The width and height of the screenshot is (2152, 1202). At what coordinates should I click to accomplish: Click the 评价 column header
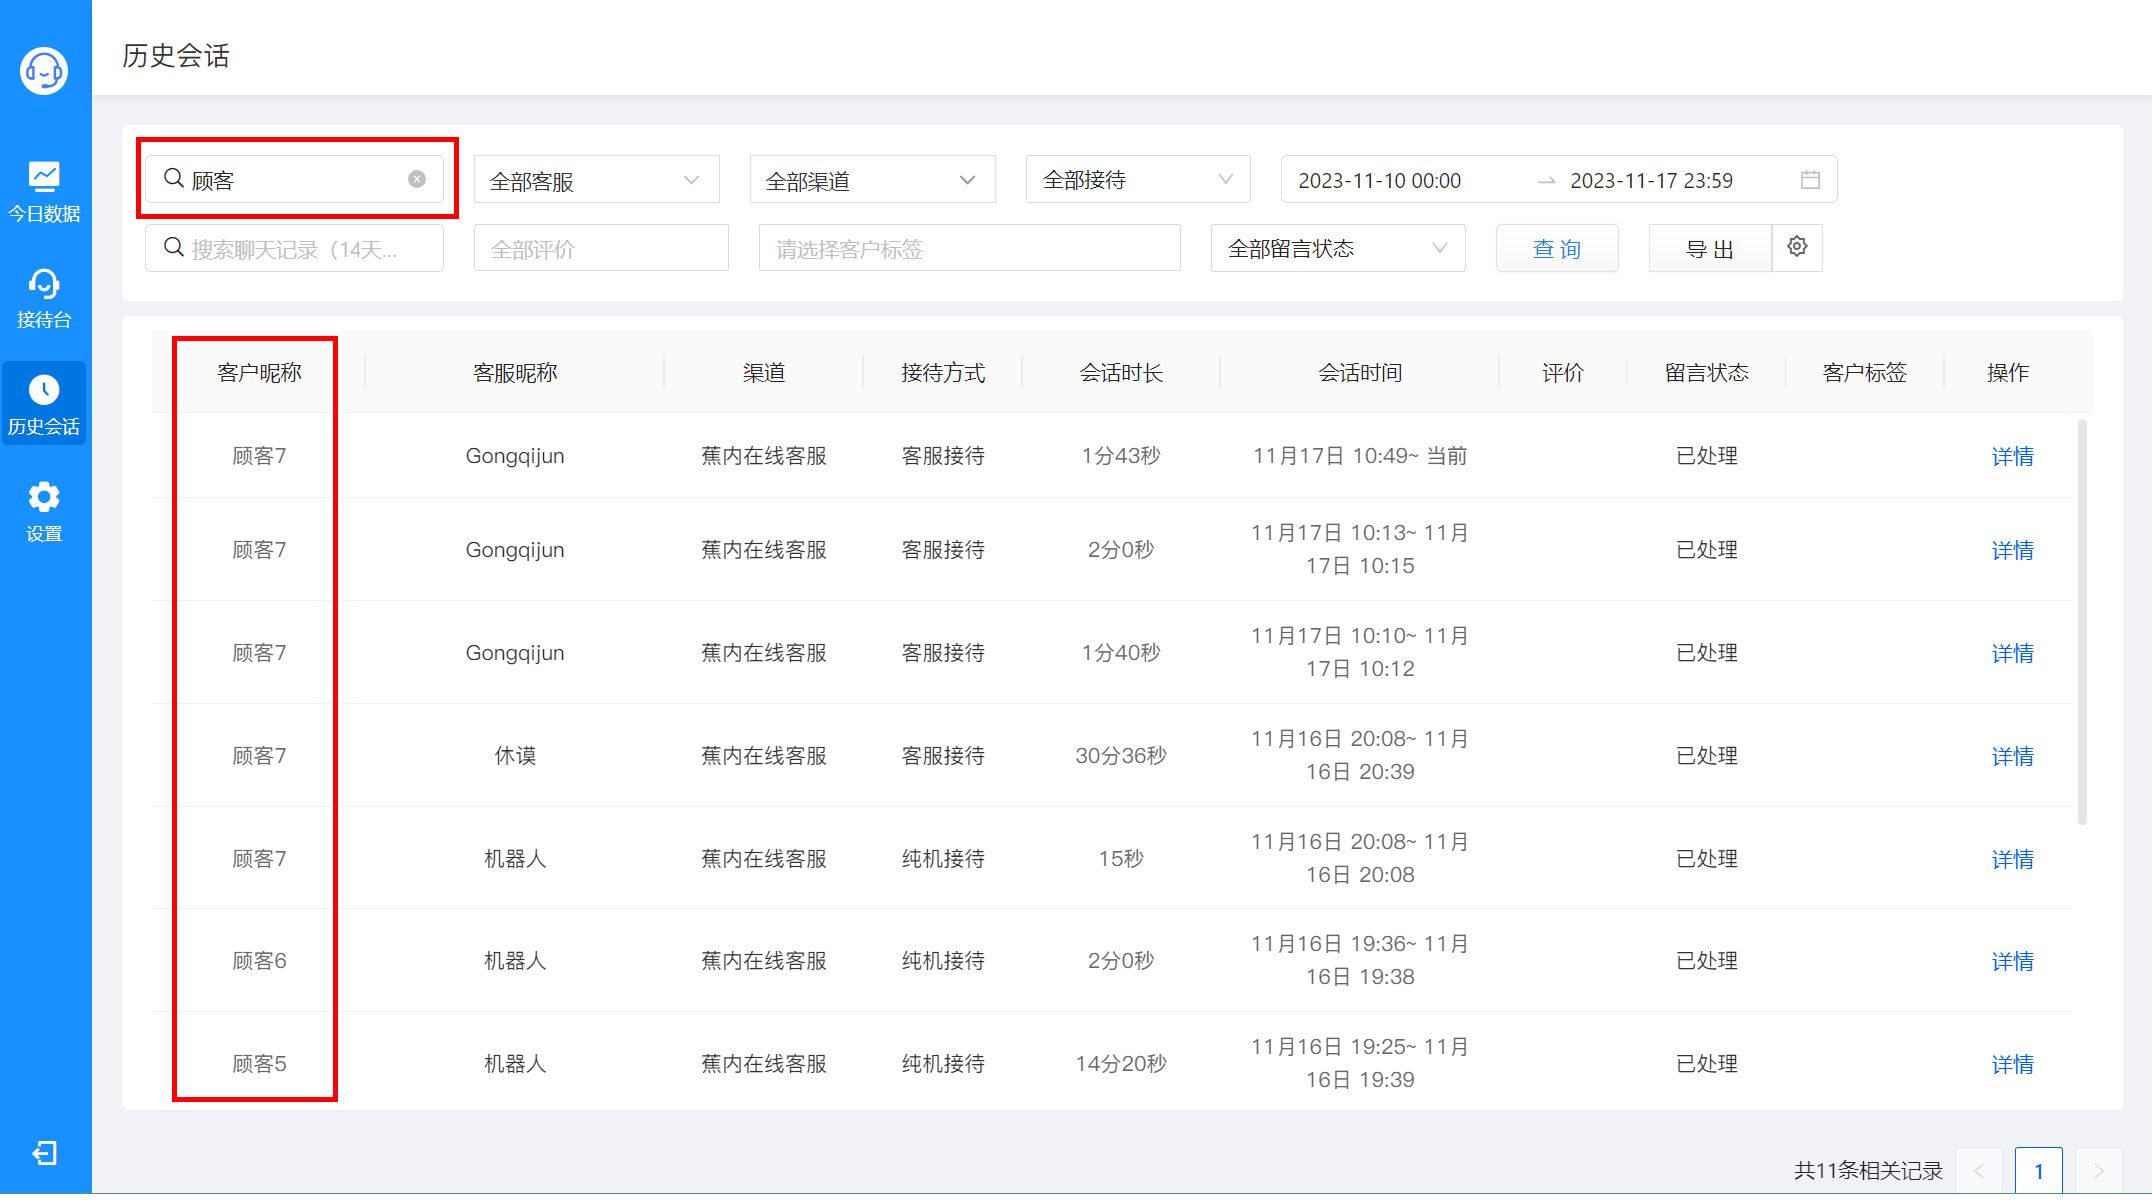click(x=1563, y=373)
